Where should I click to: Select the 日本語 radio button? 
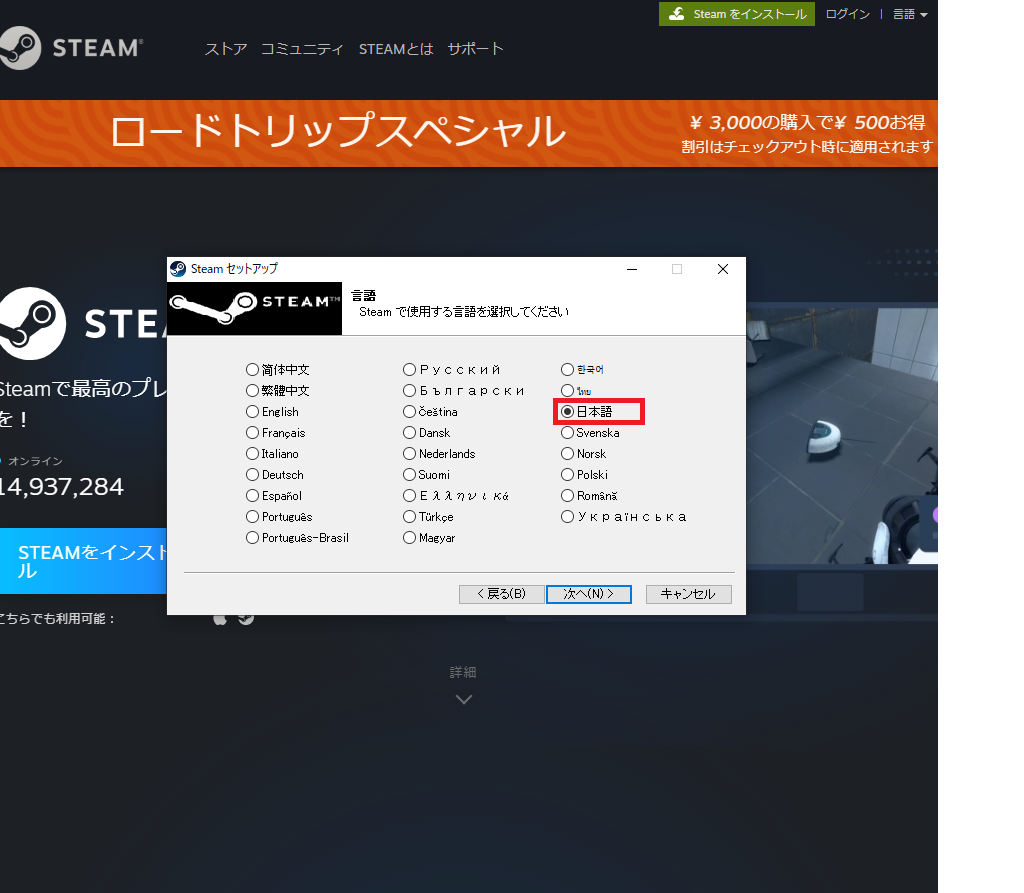coord(567,412)
